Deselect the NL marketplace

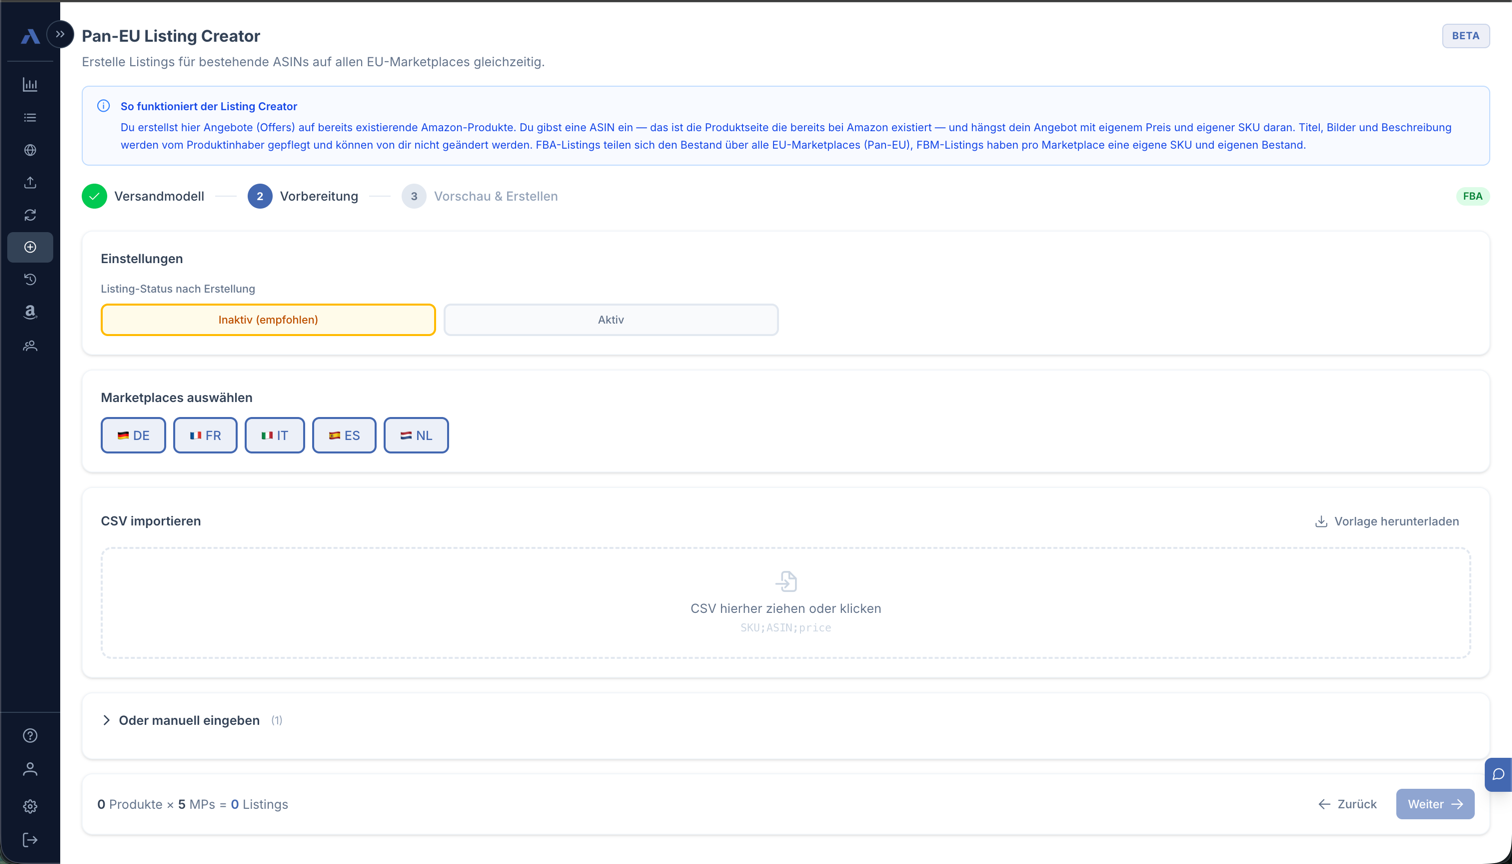point(416,435)
